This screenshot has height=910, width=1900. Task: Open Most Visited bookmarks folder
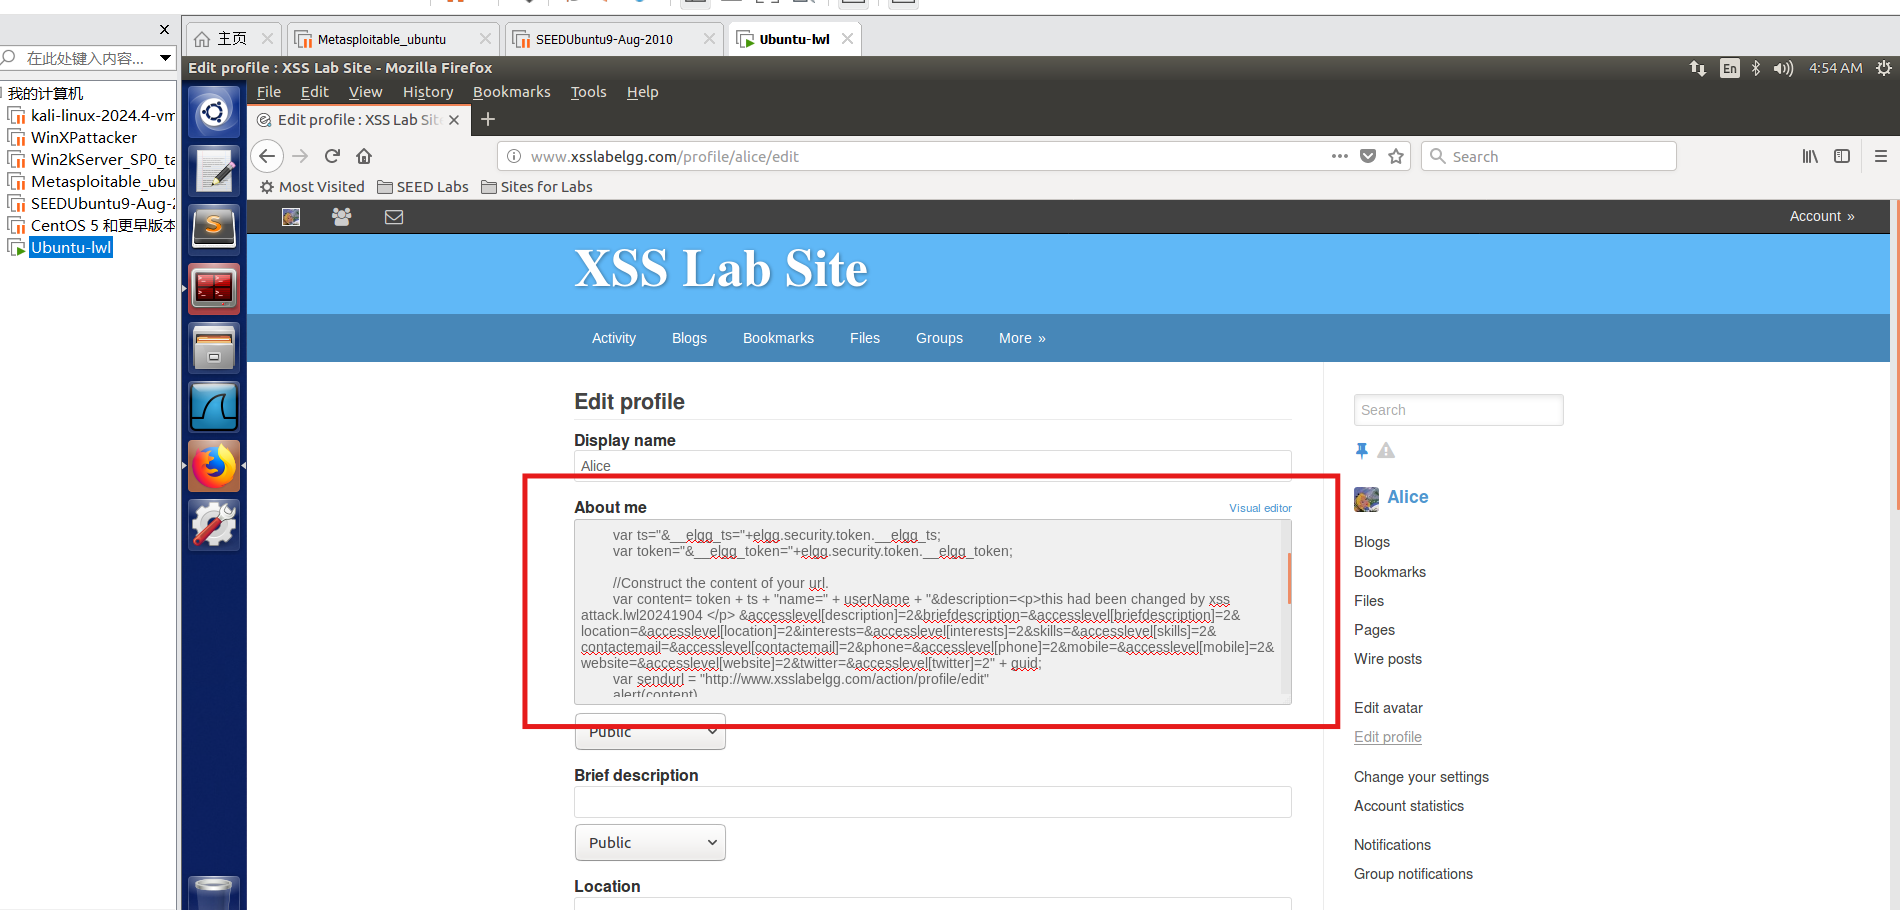click(312, 187)
